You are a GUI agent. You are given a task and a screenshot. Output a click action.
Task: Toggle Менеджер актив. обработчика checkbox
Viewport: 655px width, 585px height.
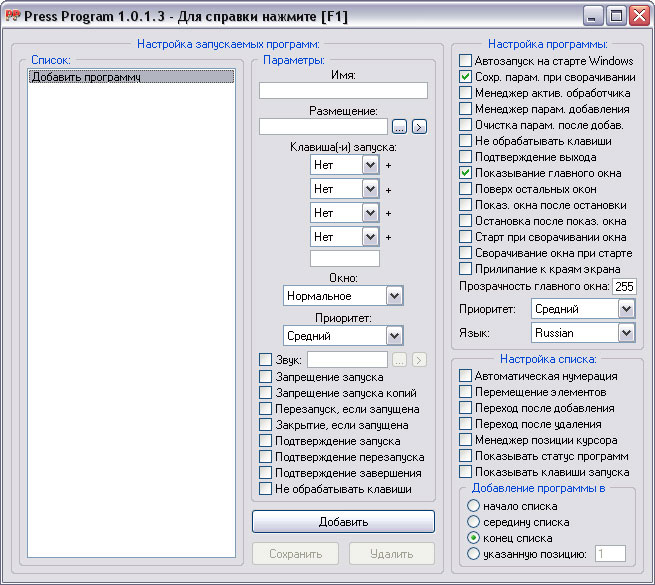tap(465, 92)
